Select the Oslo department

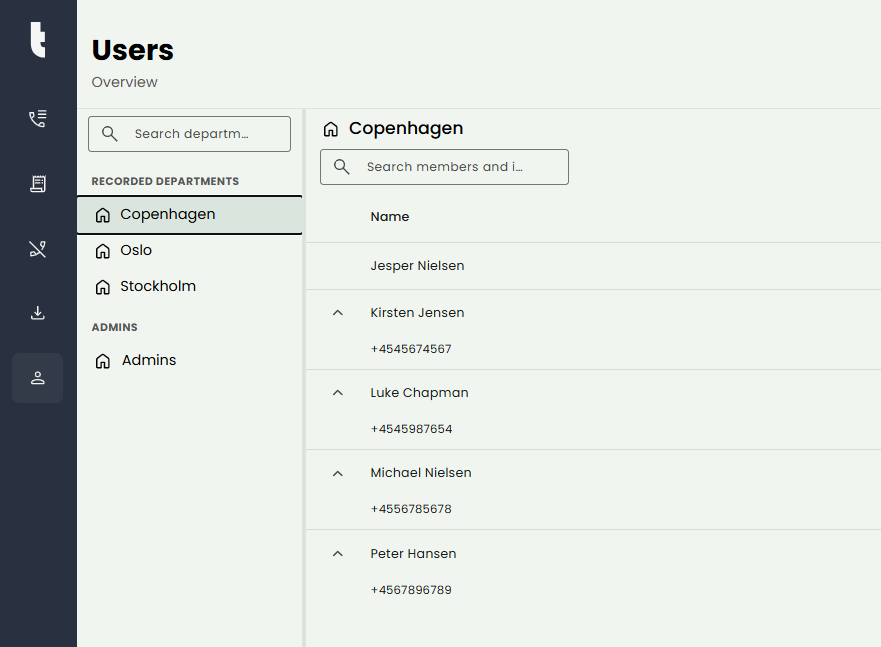tap(190, 250)
